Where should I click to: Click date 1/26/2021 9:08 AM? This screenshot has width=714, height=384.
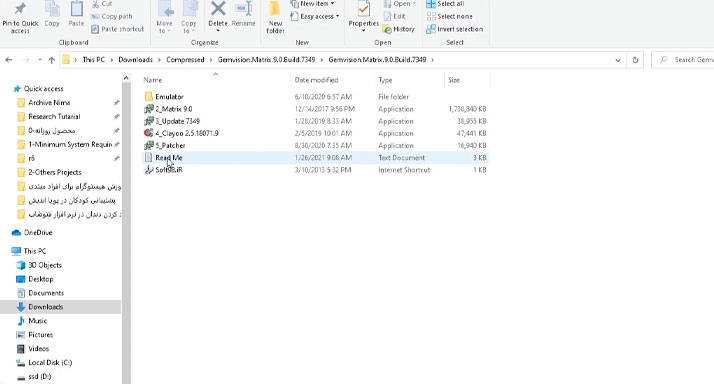point(323,158)
